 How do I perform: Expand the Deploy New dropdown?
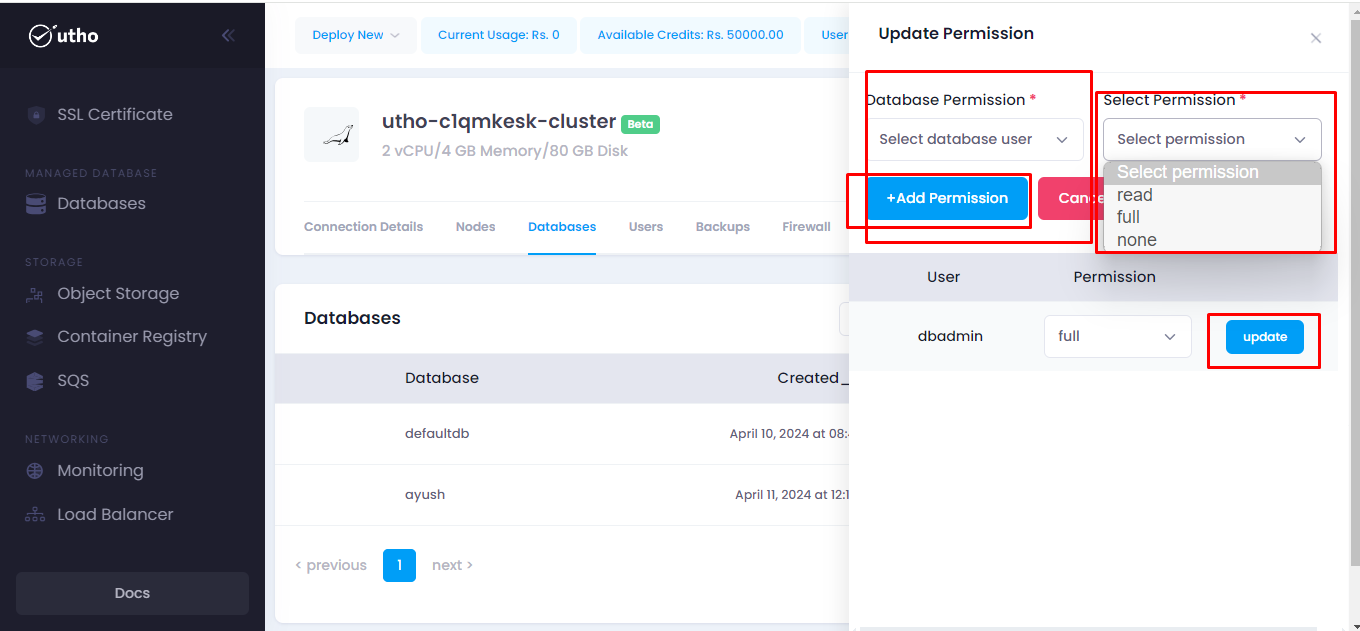(356, 35)
